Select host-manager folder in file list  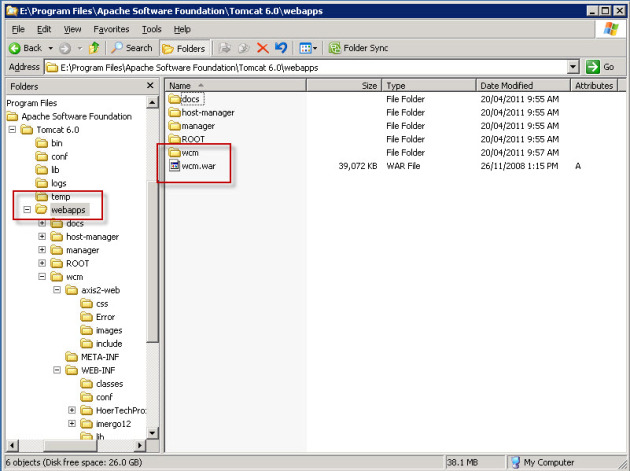[202, 113]
